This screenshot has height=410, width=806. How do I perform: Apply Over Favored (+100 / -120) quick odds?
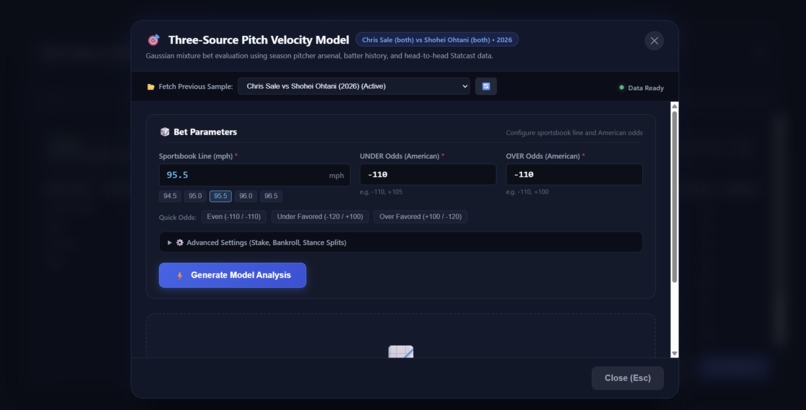(420, 217)
